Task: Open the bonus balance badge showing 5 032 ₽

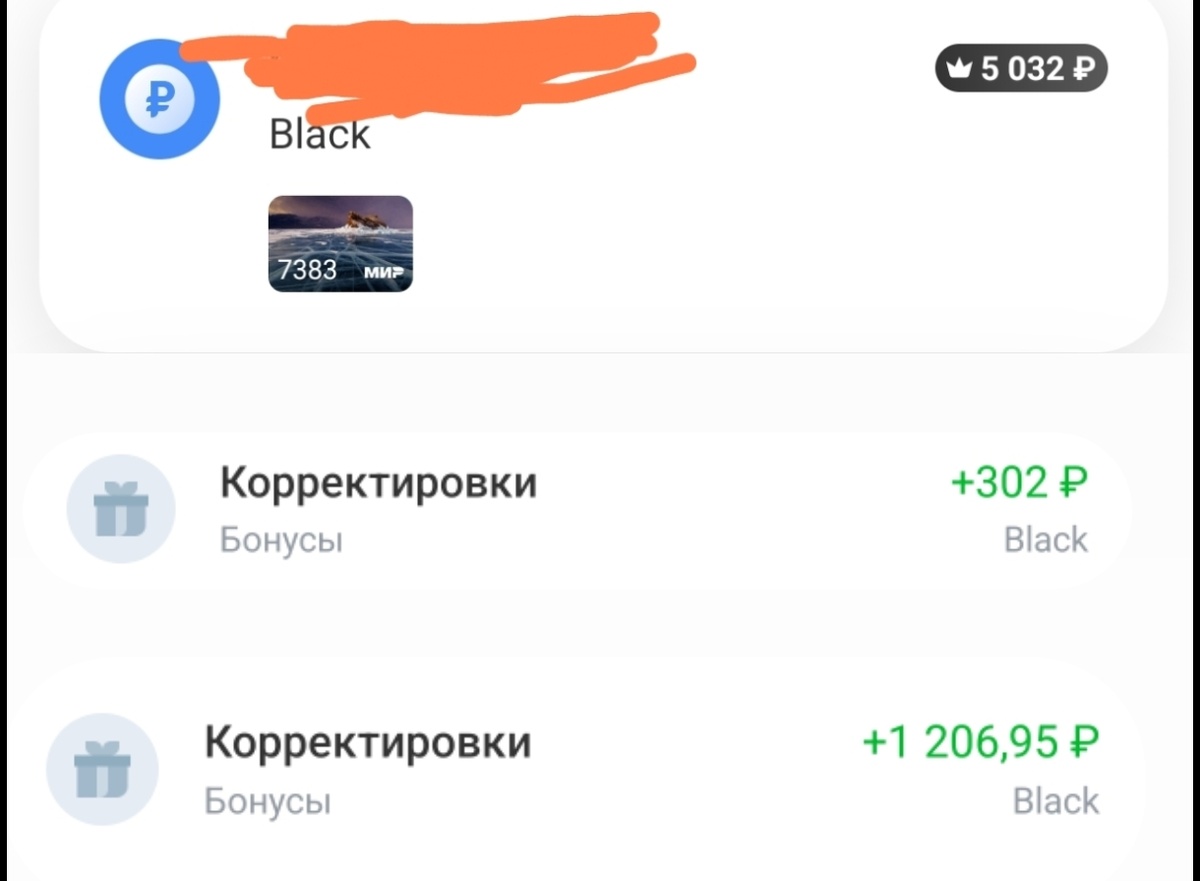Action: click(1020, 68)
